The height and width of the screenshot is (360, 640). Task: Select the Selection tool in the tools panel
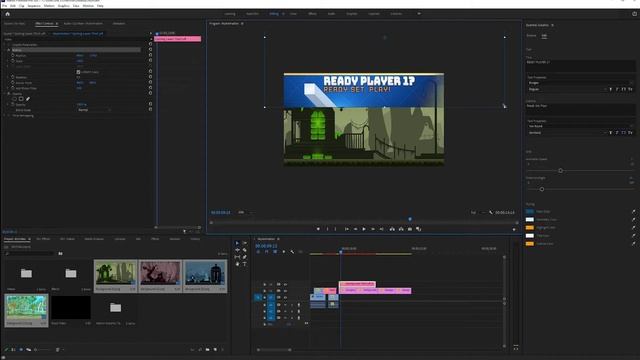point(237,243)
